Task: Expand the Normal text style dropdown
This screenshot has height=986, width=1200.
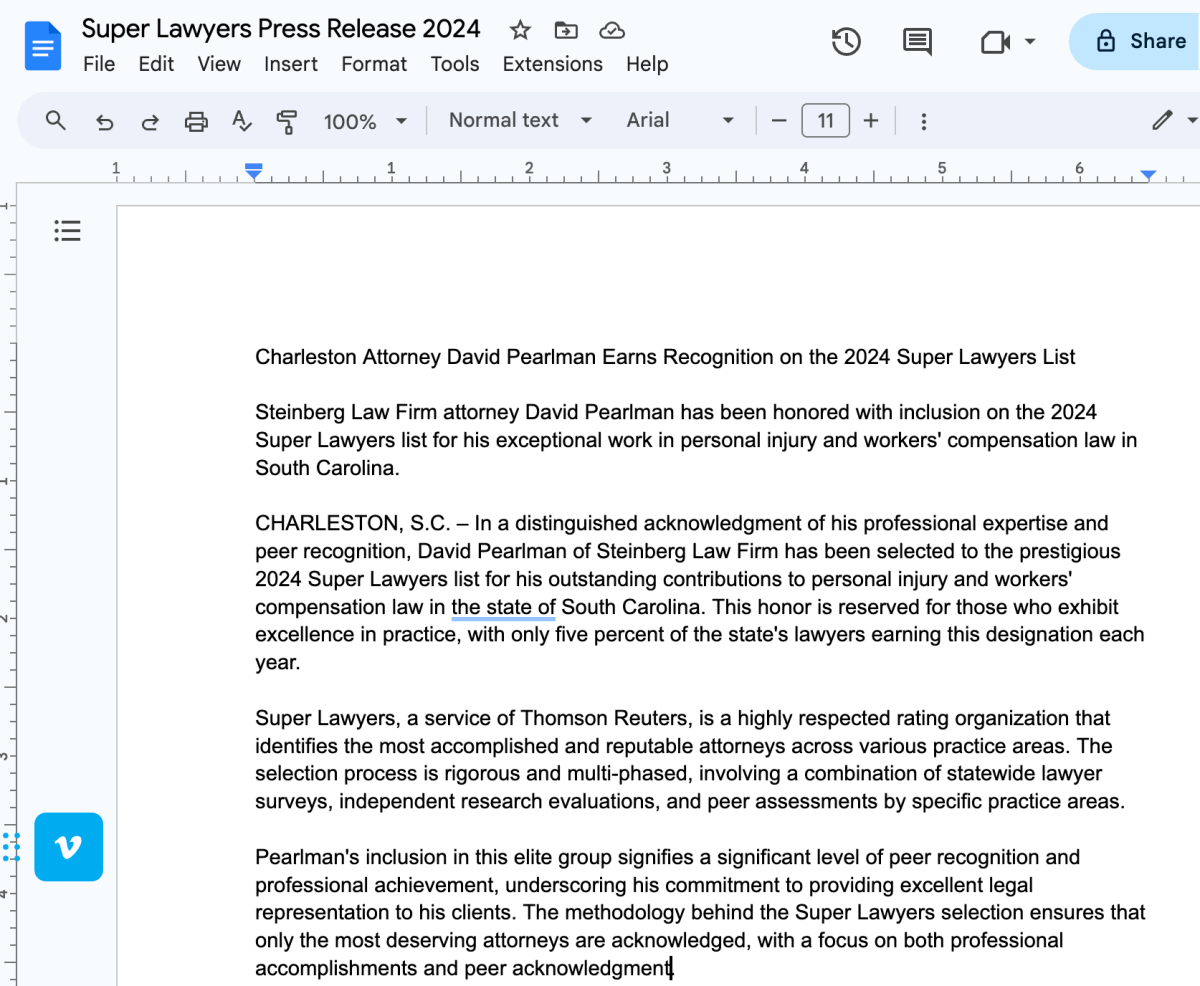Action: 519,120
